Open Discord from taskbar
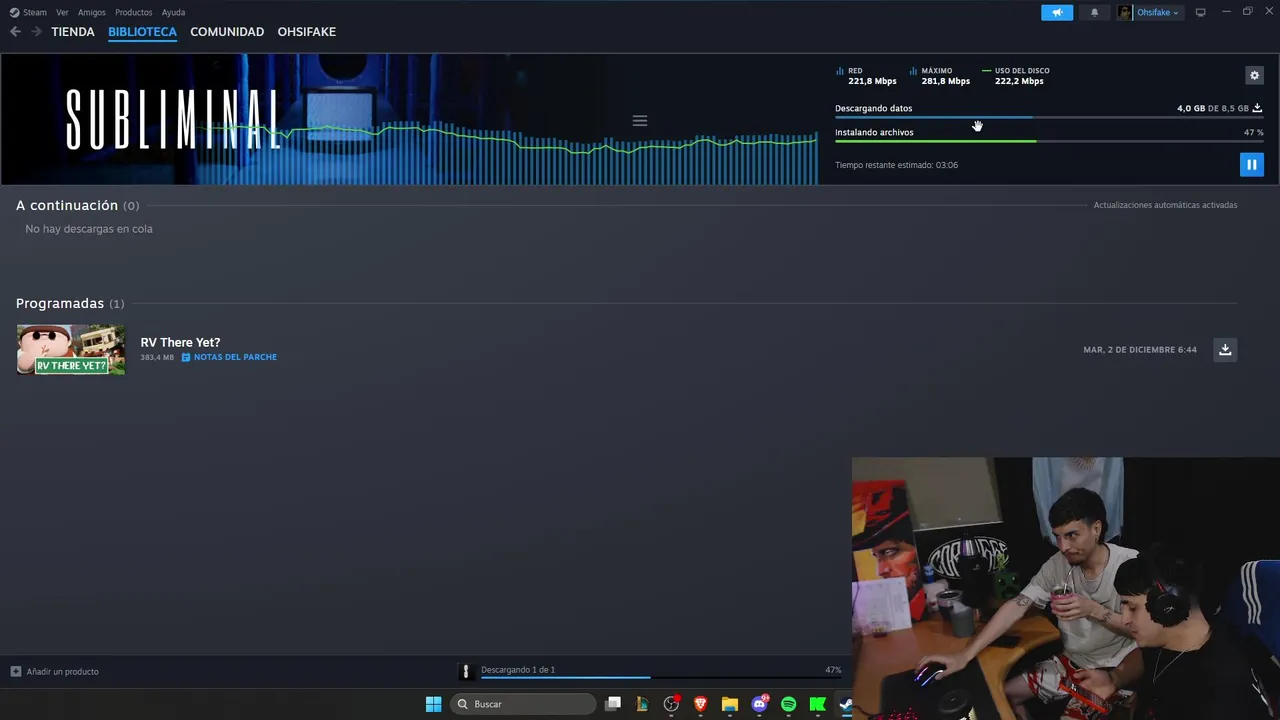 click(760, 704)
